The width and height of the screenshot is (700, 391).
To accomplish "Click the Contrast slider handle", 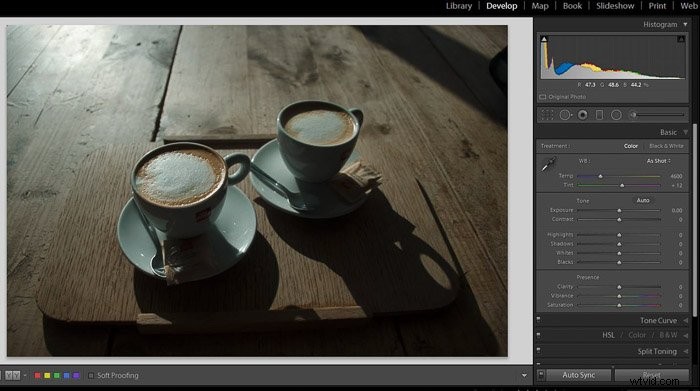I will point(619,220).
